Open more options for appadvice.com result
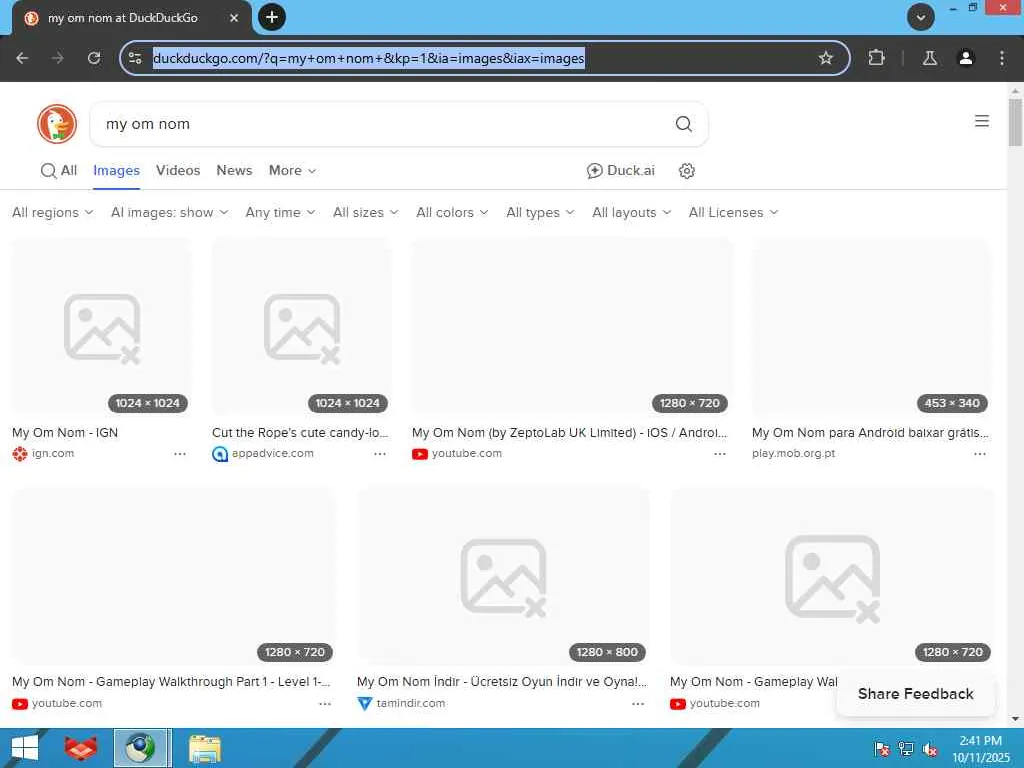Image resolution: width=1024 pixels, height=768 pixels. [x=380, y=453]
